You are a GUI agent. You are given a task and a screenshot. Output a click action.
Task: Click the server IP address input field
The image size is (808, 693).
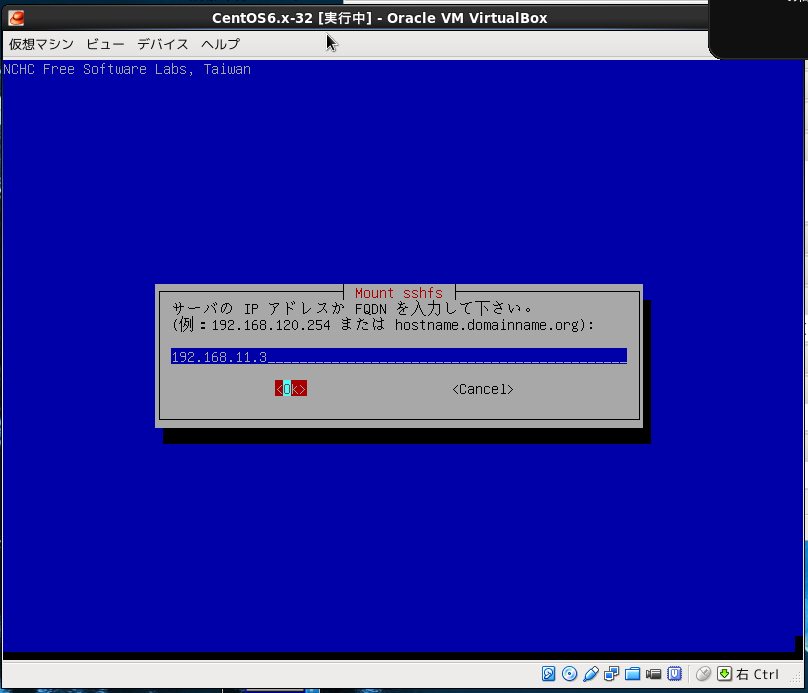[398, 357]
